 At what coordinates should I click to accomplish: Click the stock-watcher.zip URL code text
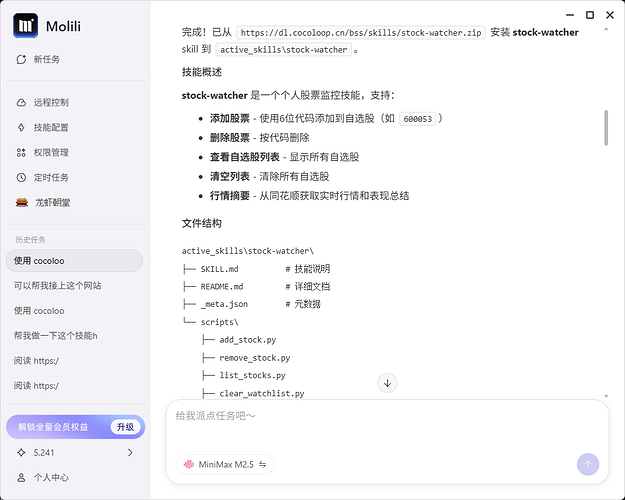361,33
